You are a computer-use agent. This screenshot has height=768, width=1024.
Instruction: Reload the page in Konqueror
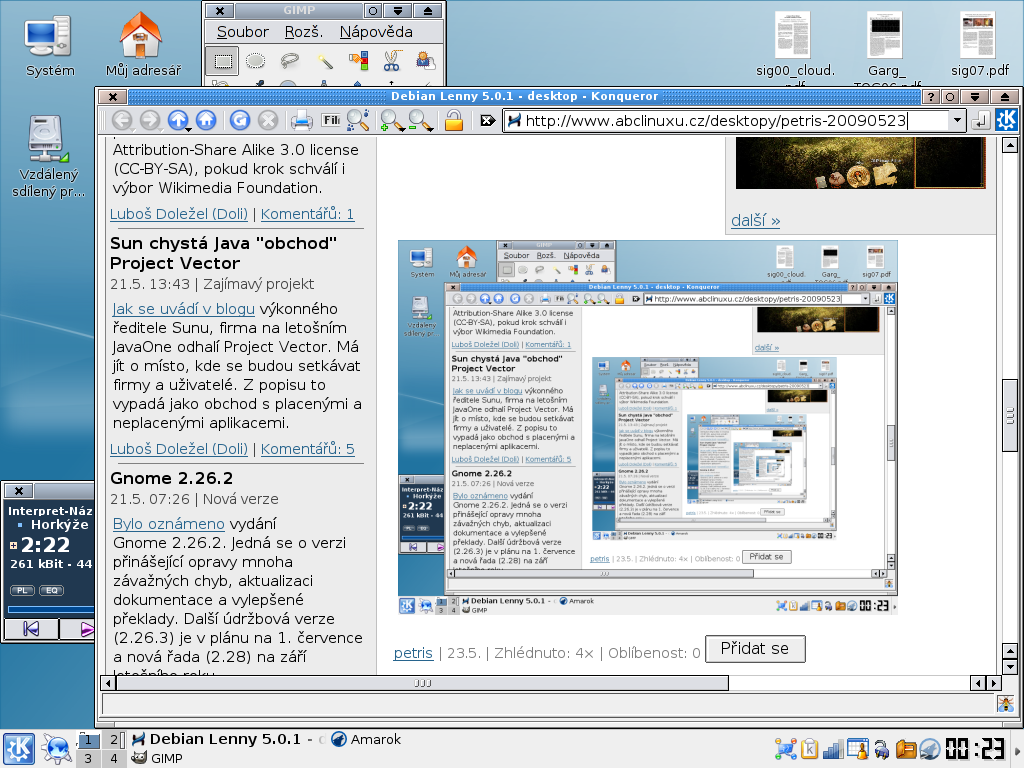[x=240, y=120]
